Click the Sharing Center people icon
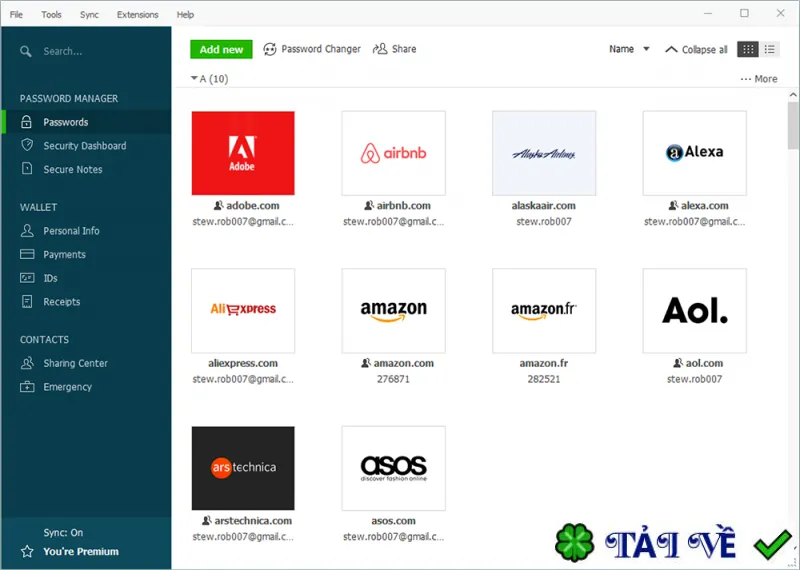The image size is (800, 570). [x=27, y=363]
